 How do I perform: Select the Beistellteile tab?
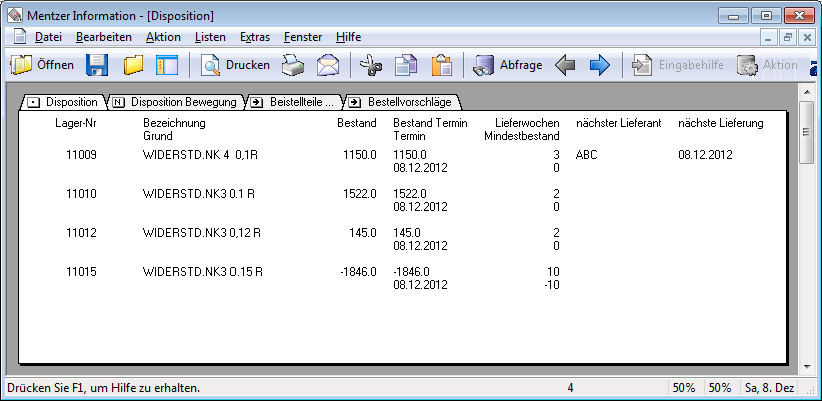point(295,102)
